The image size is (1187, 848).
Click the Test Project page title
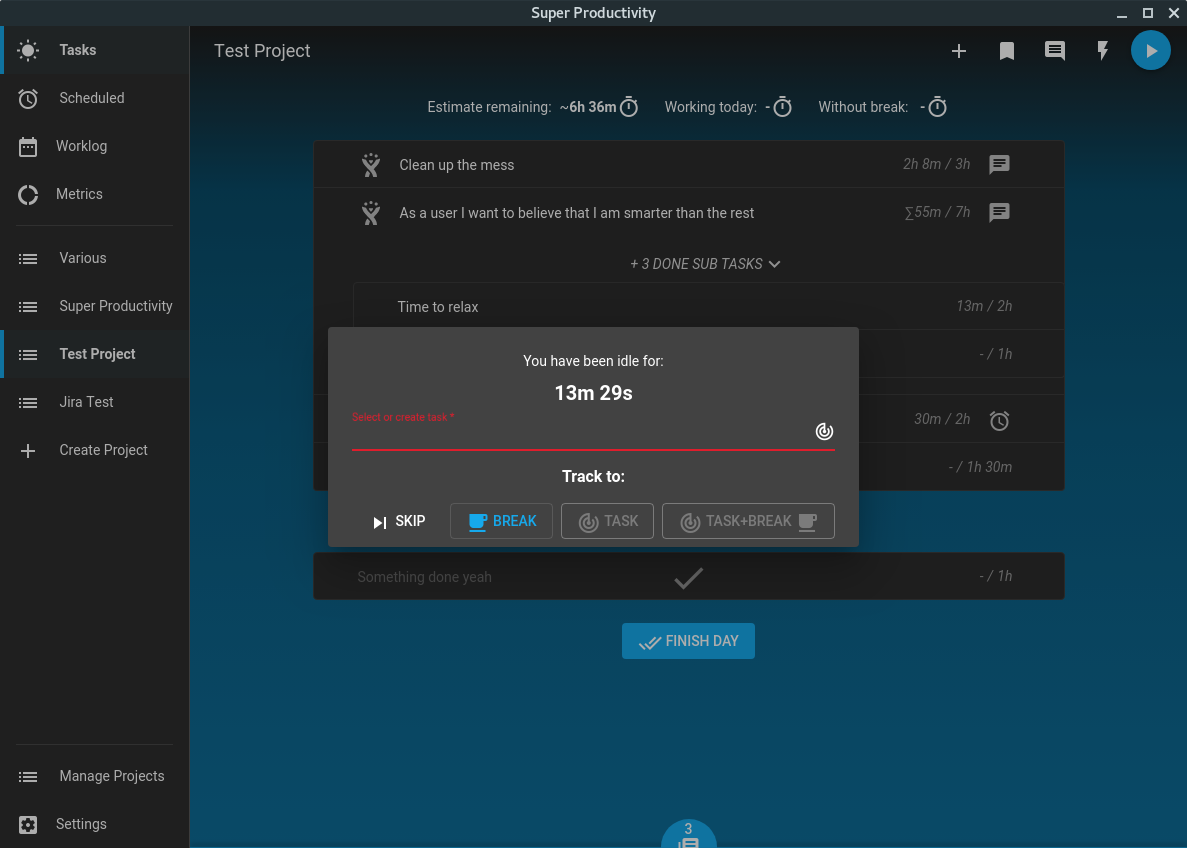tap(262, 51)
